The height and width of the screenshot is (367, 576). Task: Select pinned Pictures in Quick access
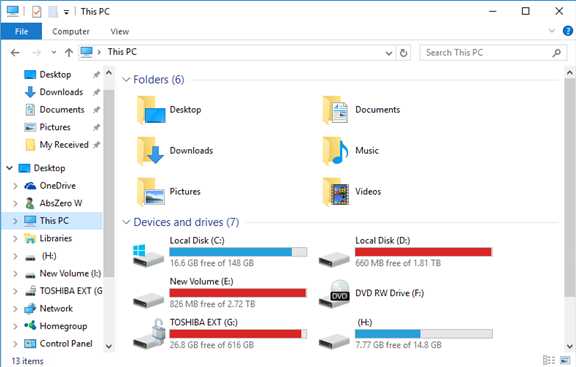click(55, 127)
